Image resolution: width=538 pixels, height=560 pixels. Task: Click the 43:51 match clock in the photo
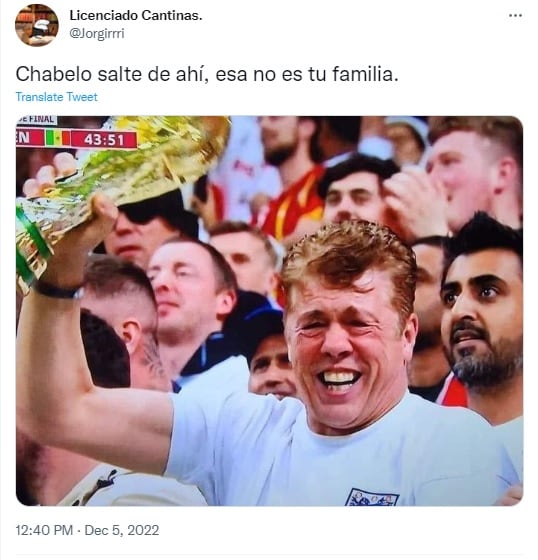pyautogui.click(x=104, y=140)
